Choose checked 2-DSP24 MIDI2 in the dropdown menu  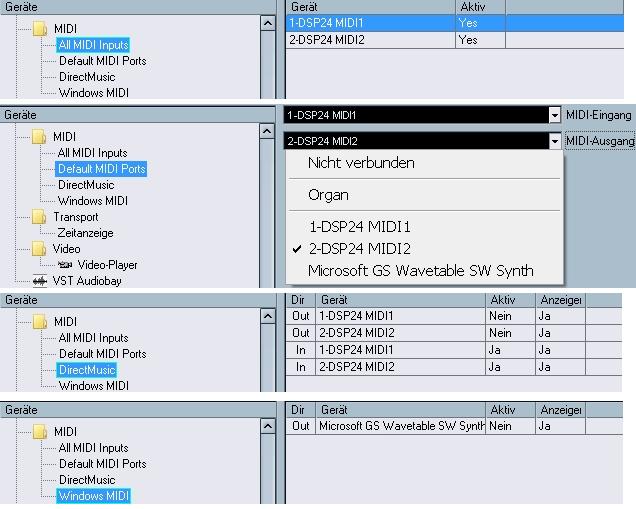coord(360,249)
